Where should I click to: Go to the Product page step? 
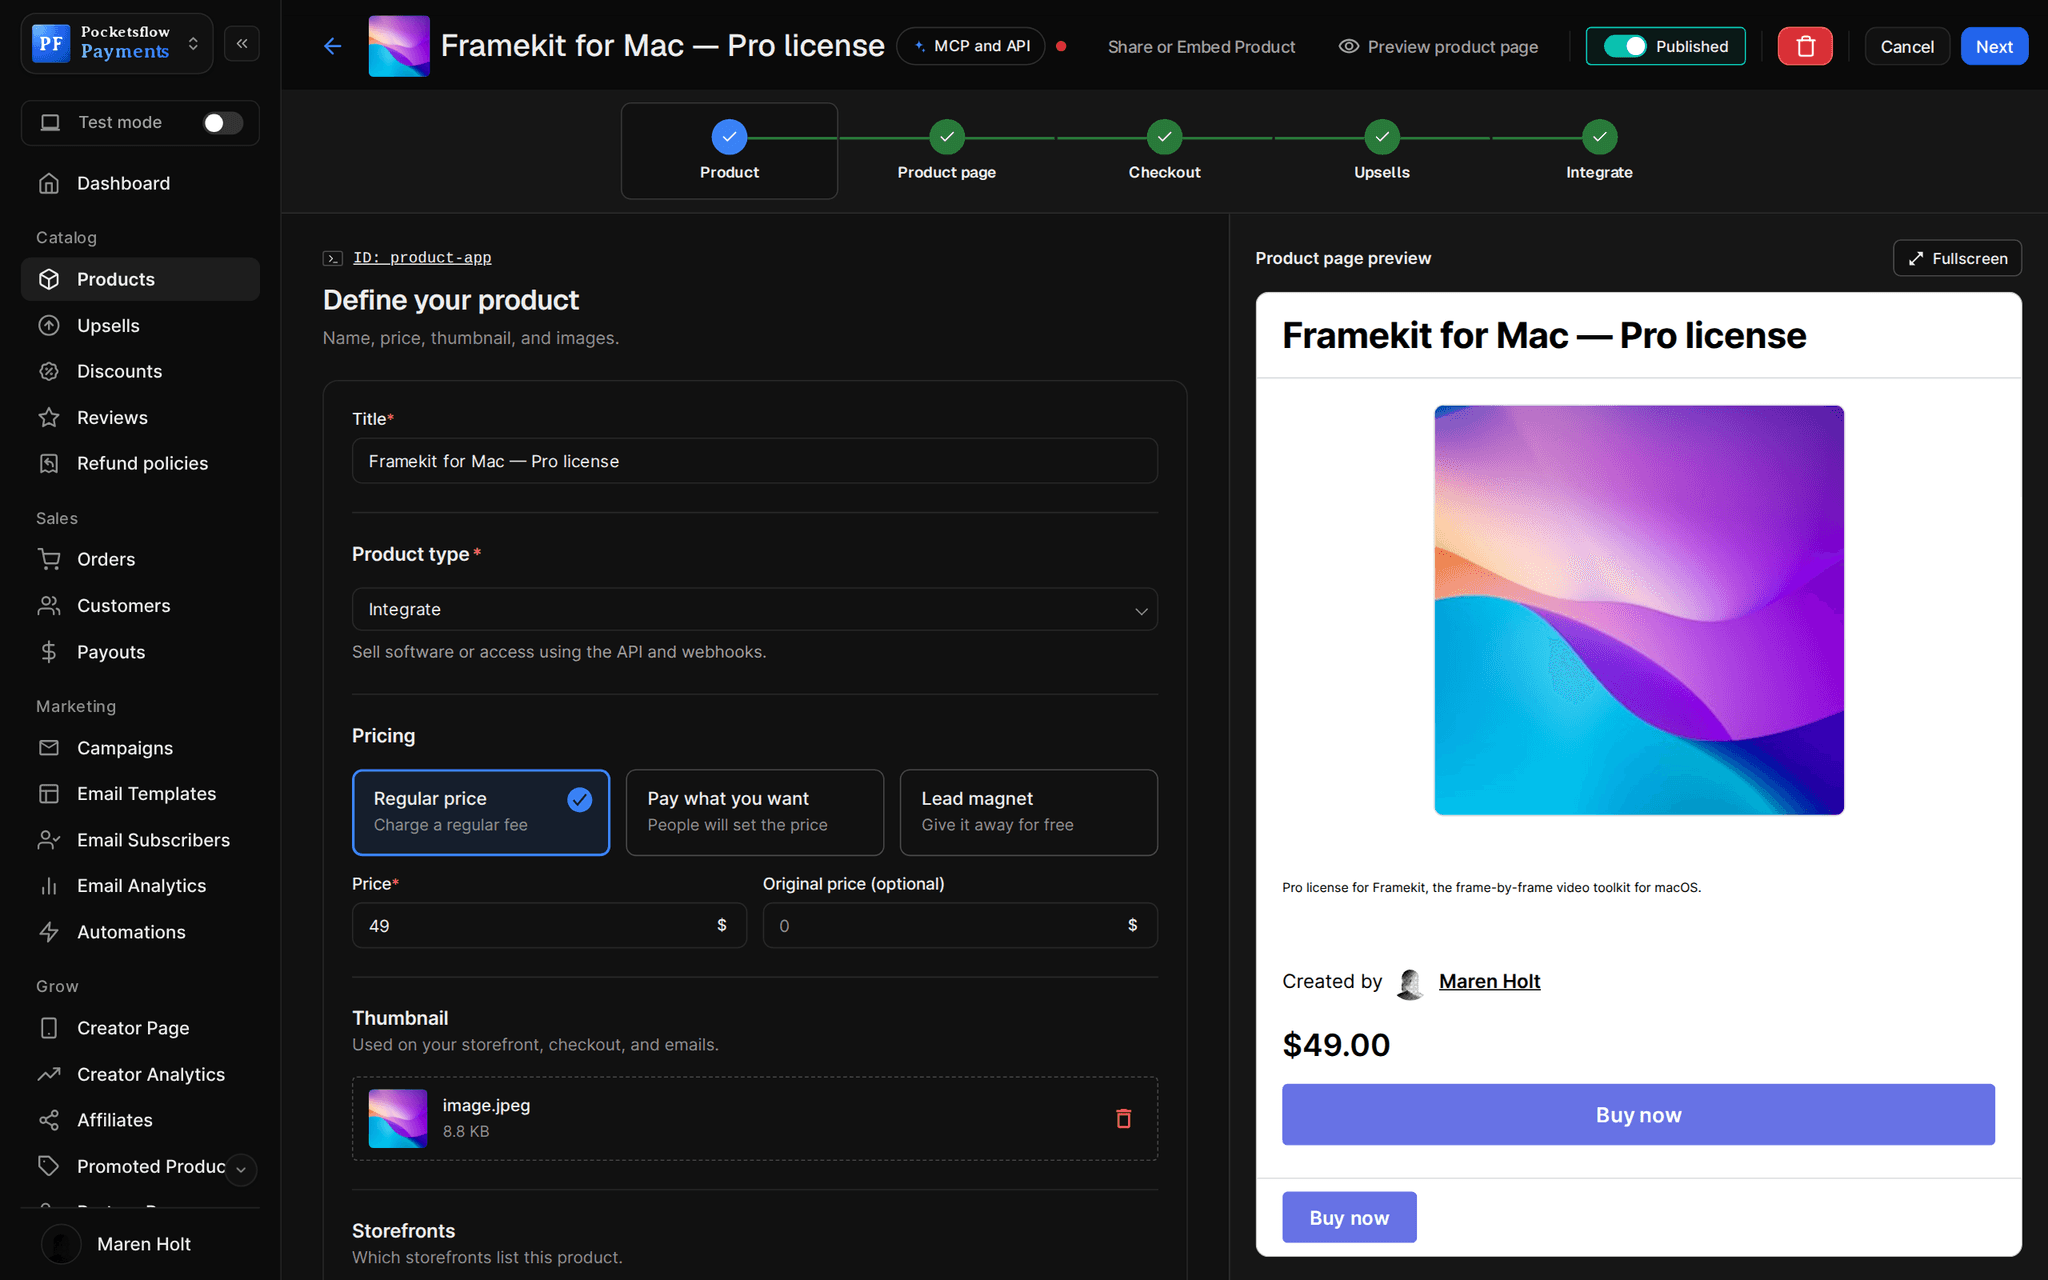[x=946, y=151]
